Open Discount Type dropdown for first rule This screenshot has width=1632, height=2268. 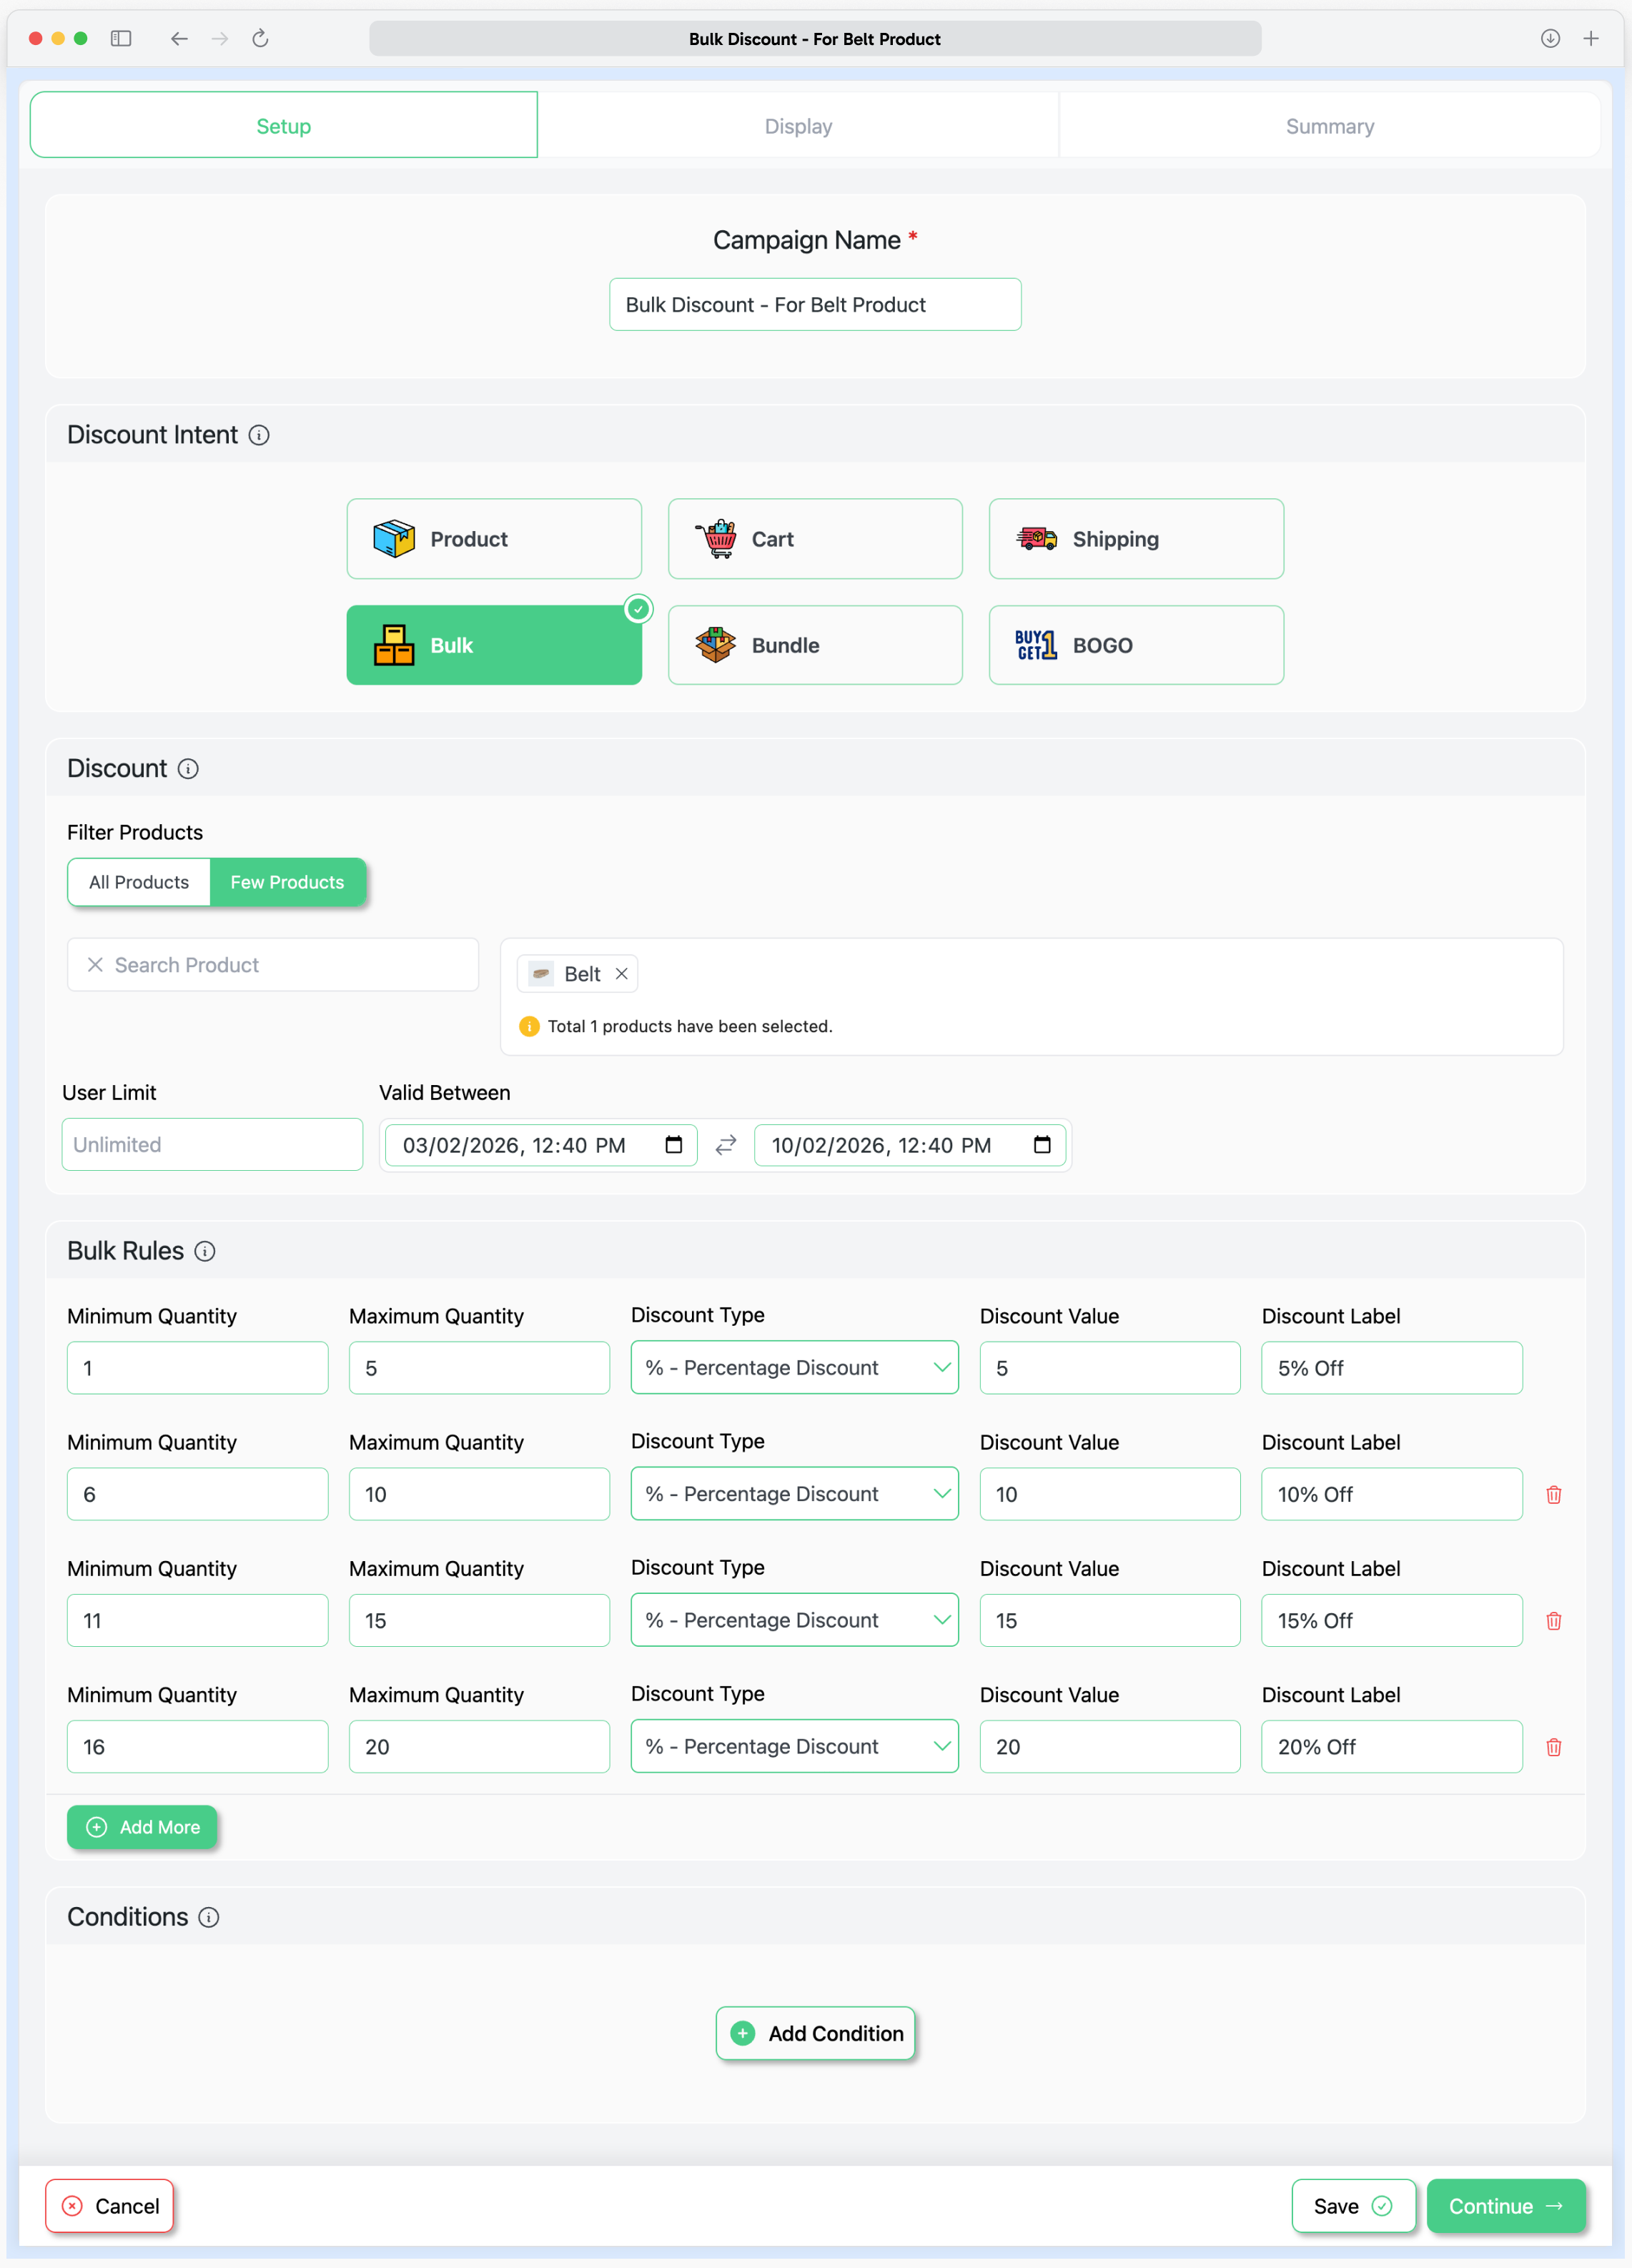[x=794, y=1368]
